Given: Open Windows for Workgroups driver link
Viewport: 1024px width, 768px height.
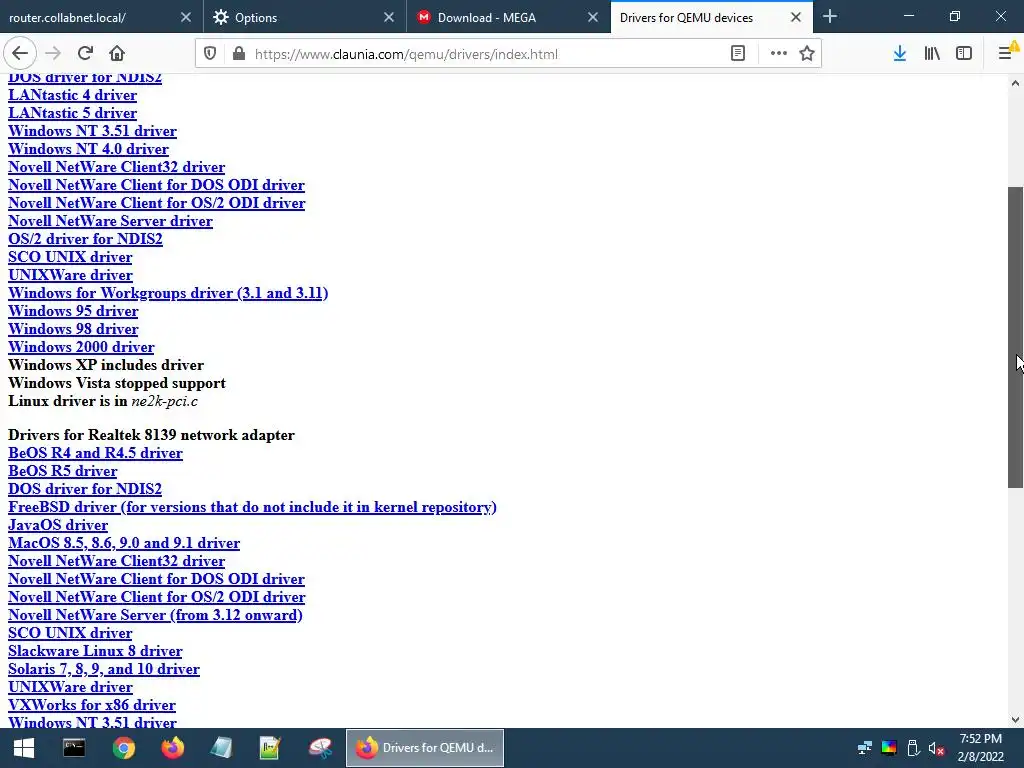Looking at the screenshot, I should click(168, 293).
